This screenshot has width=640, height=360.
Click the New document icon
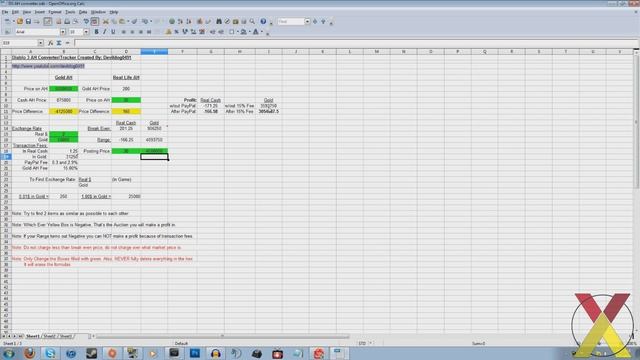click(x=7, y=21)
